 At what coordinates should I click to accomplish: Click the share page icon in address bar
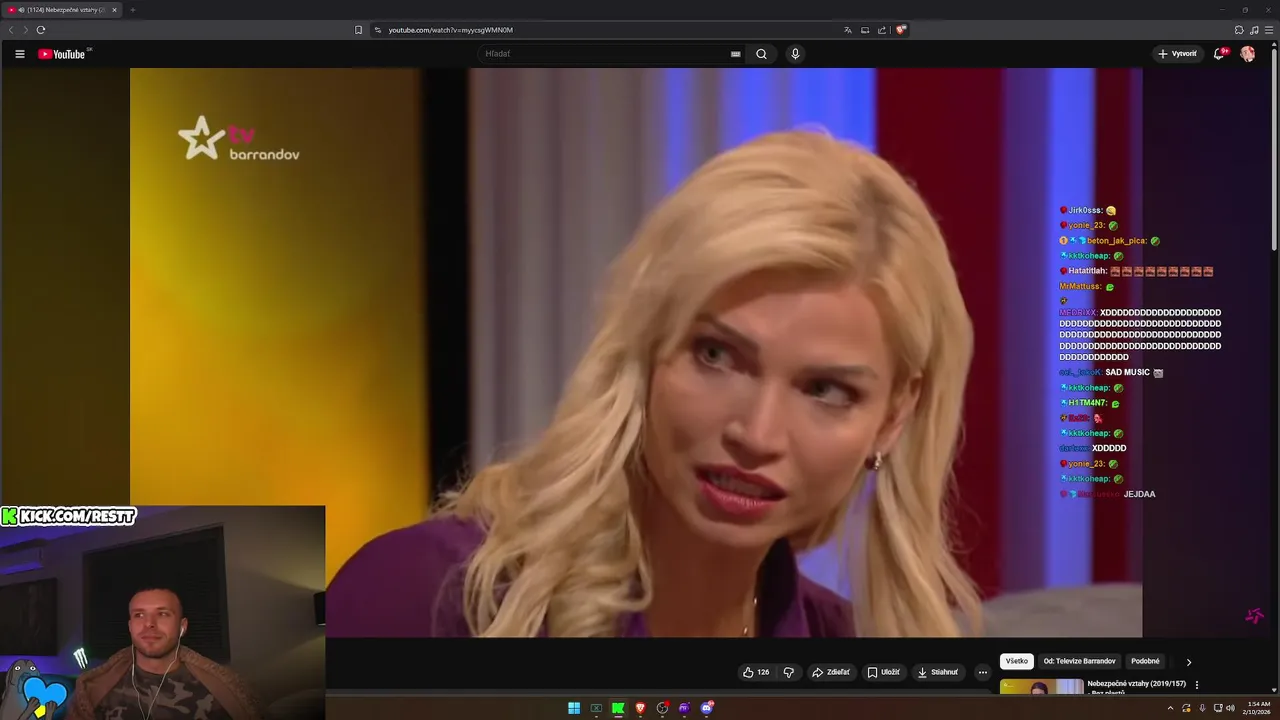pos(882,30)
